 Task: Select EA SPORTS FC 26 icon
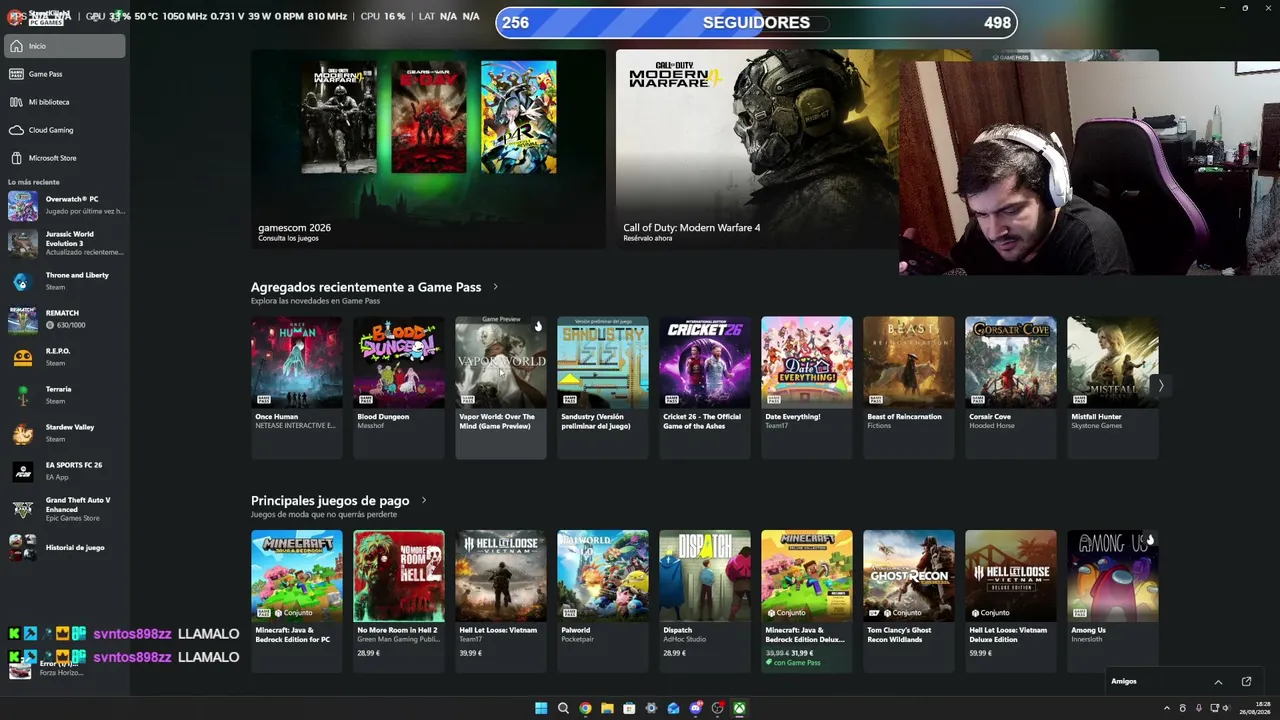[23, 471]
